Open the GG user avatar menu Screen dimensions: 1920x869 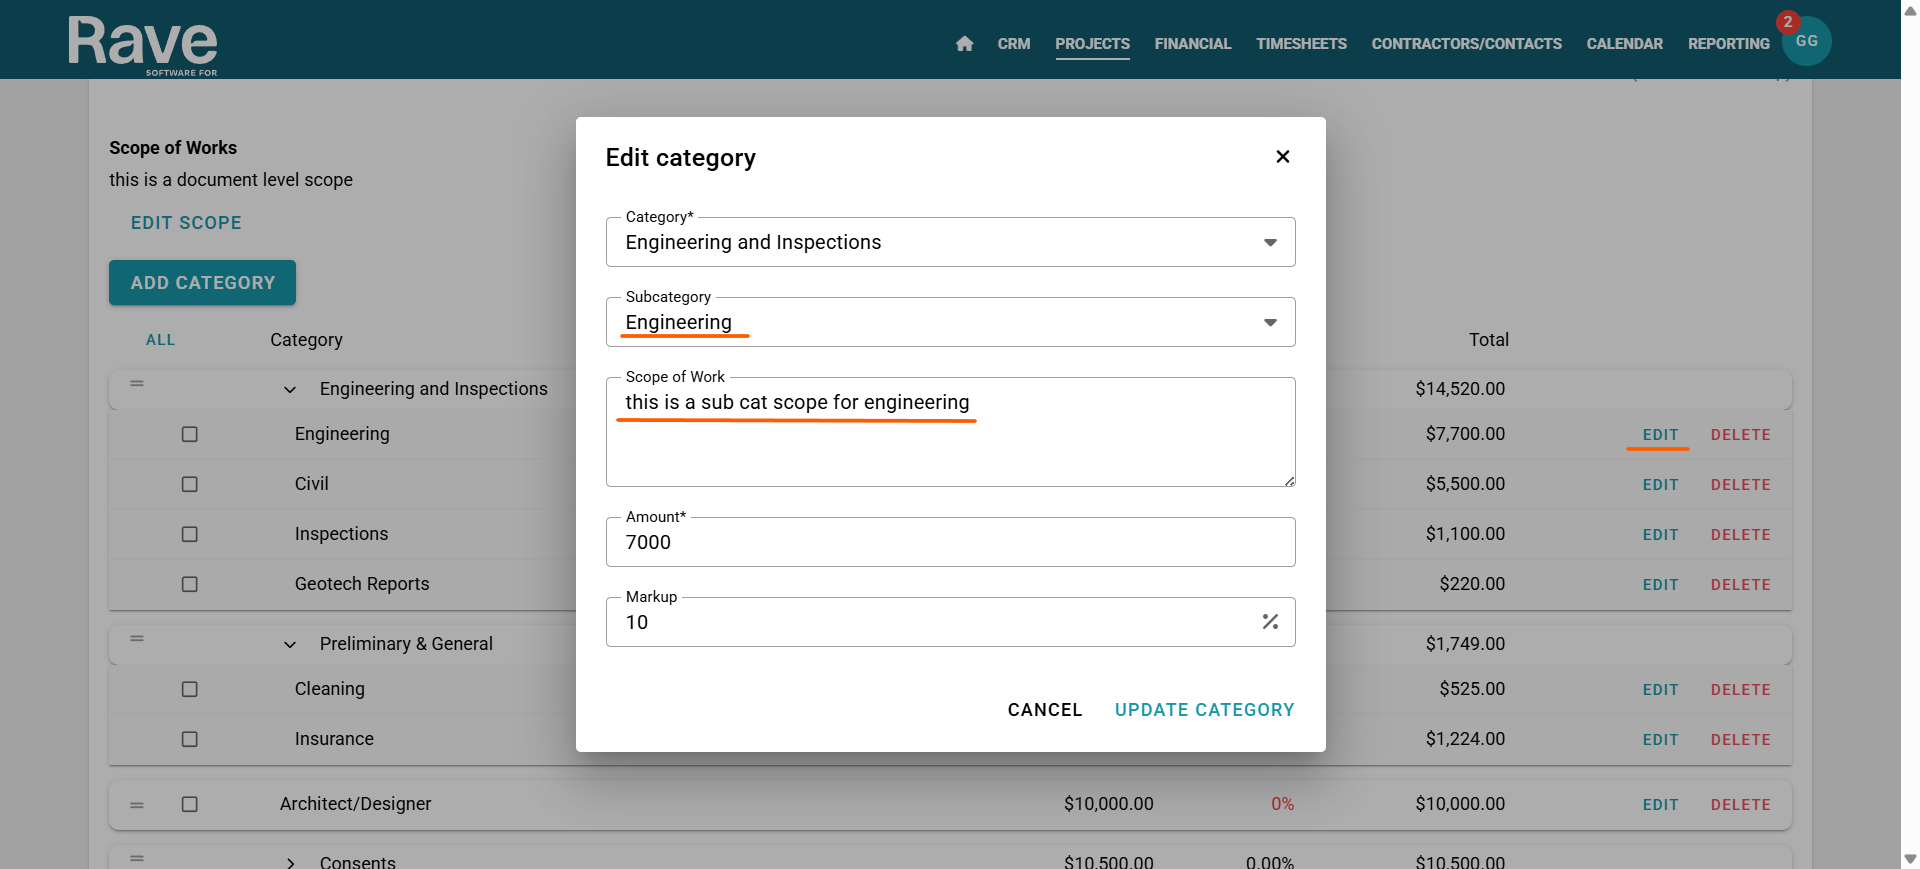tap(1808, 42)
